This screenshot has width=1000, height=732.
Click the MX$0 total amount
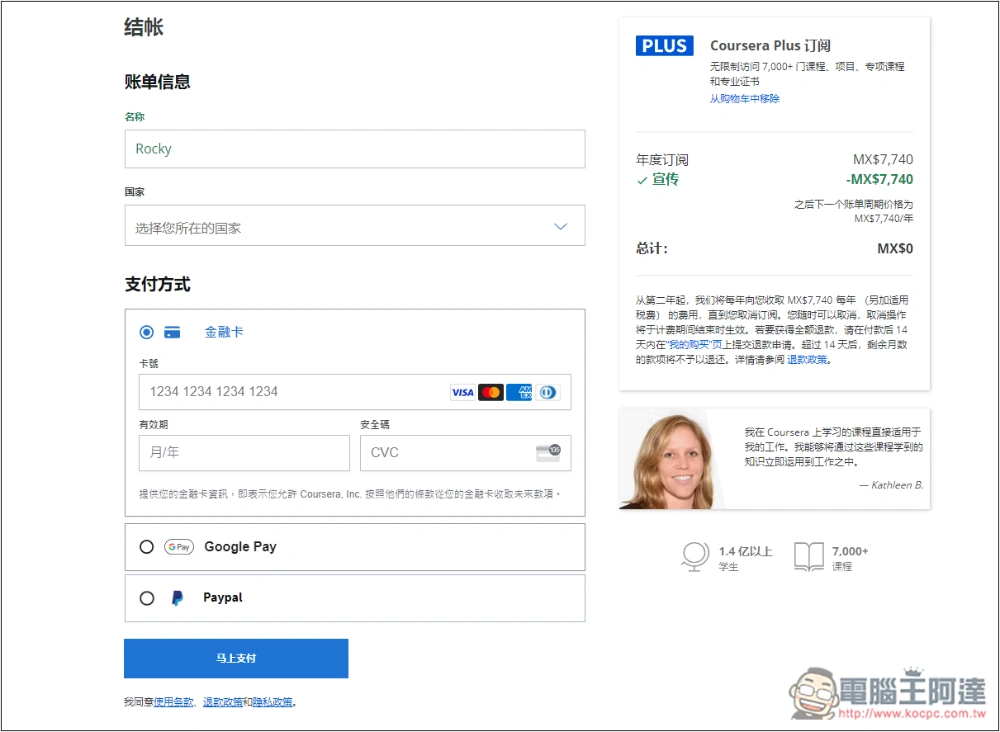(895, 249)
